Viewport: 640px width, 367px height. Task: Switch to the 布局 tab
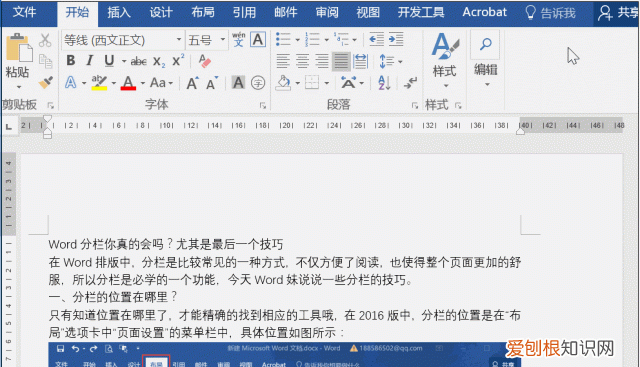pyautogui.click(x=203, y=12)
